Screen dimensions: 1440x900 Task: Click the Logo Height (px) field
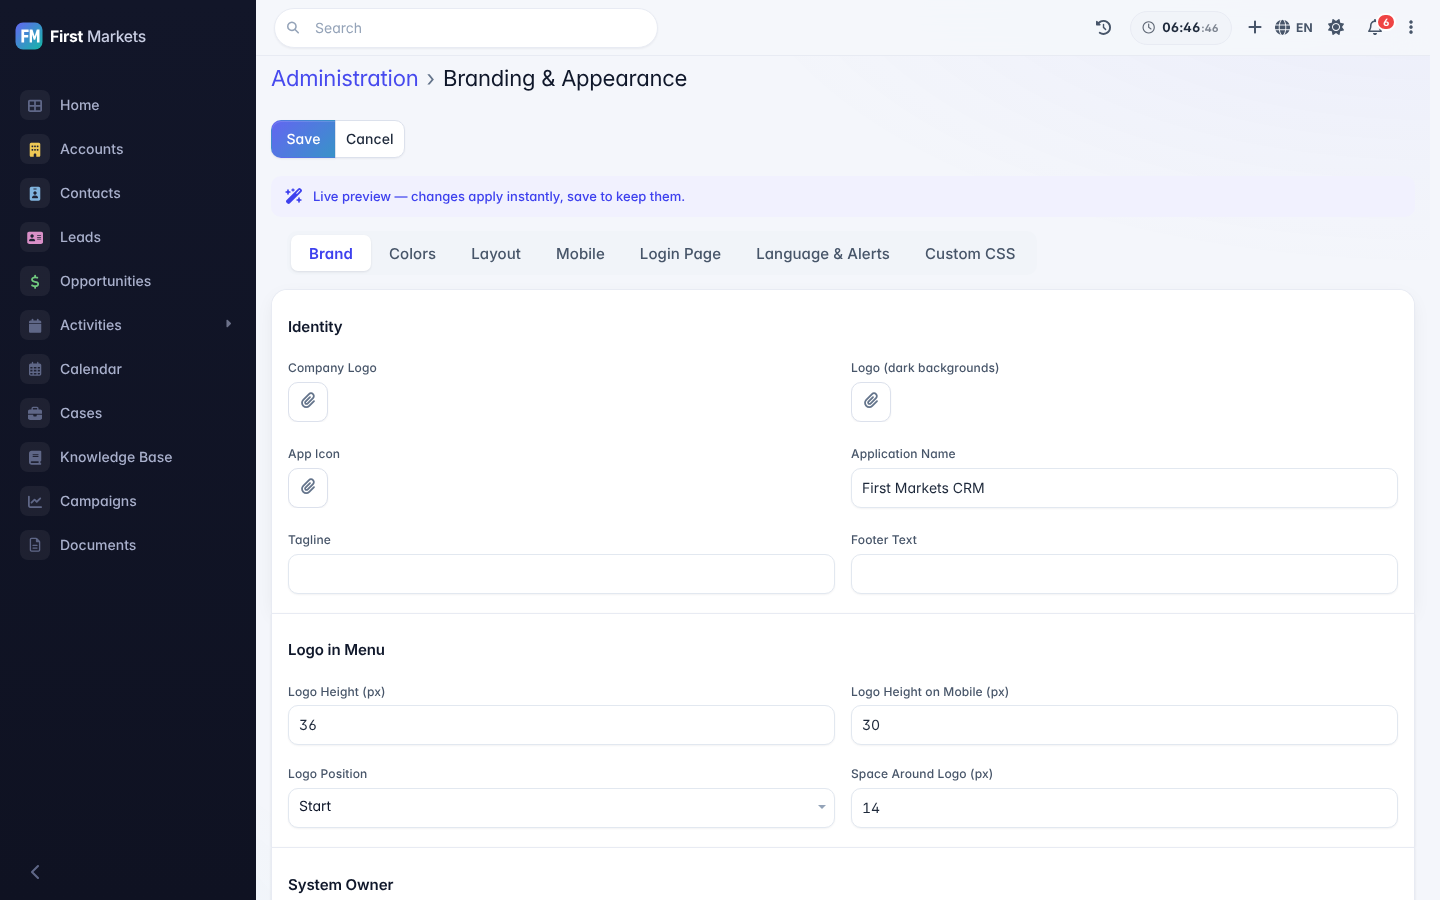[x=561, y=725]
